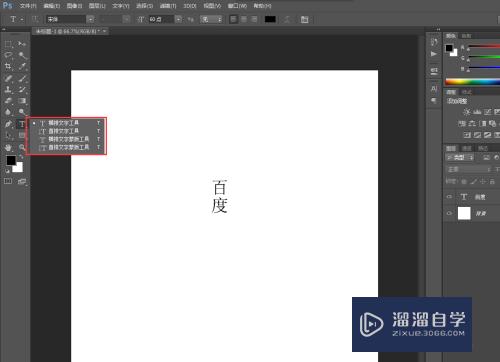Screen dimensions: 500x362
Task: Open the Character and Paragraph panel
Action: point(304,19)
